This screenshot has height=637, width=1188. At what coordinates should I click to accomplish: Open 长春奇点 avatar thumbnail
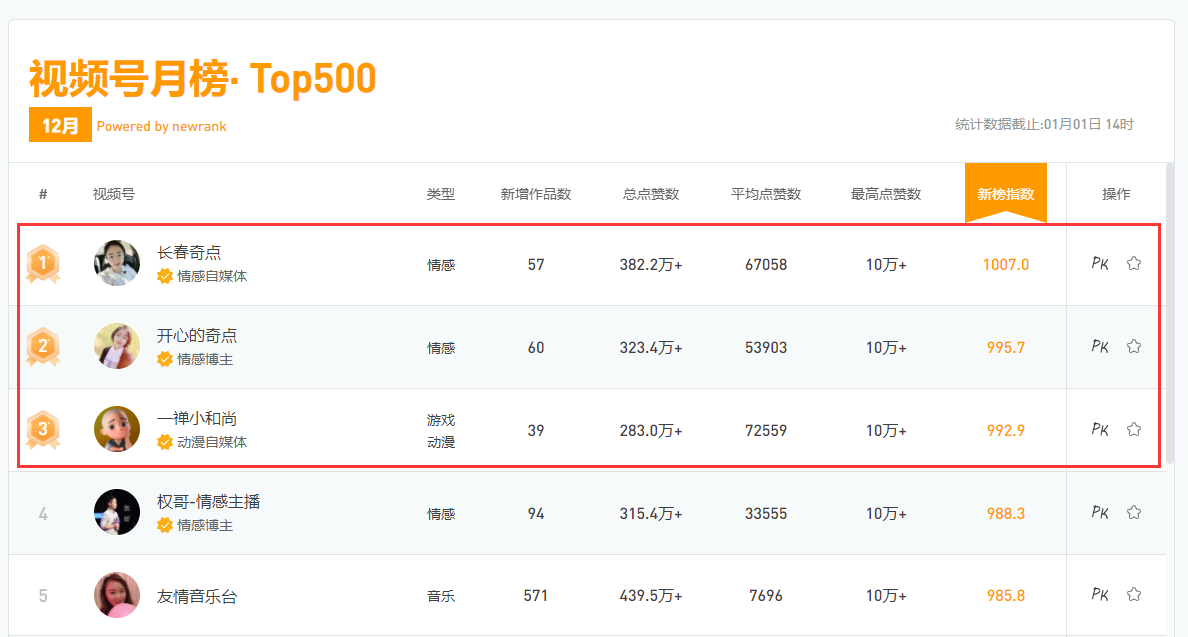click(x=117, y=264)
